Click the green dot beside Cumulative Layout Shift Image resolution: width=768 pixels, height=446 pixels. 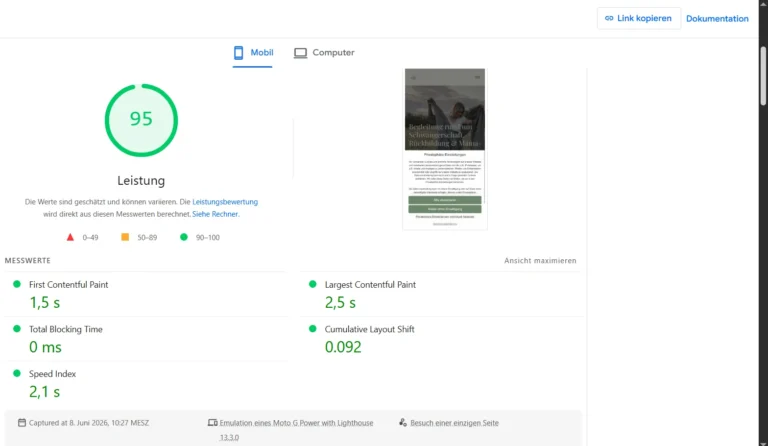point(312,329)
